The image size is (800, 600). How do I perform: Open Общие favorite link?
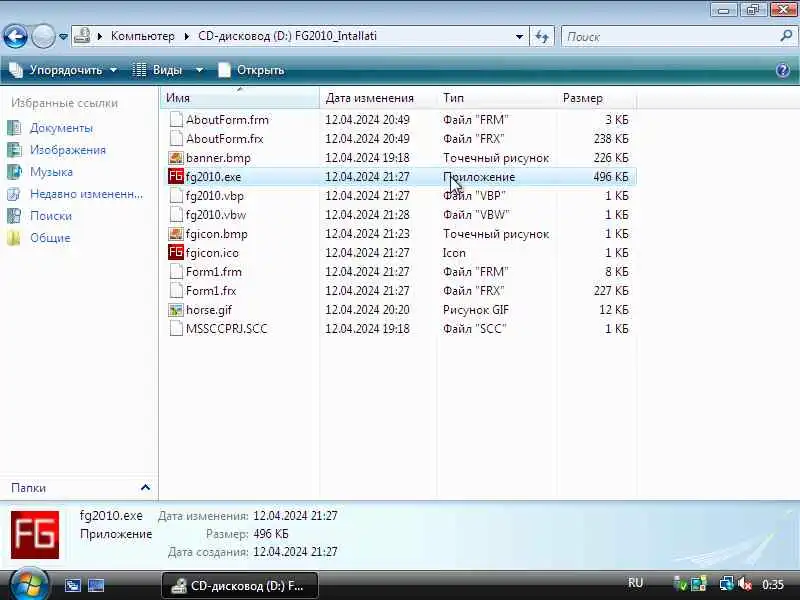[50, 237]
